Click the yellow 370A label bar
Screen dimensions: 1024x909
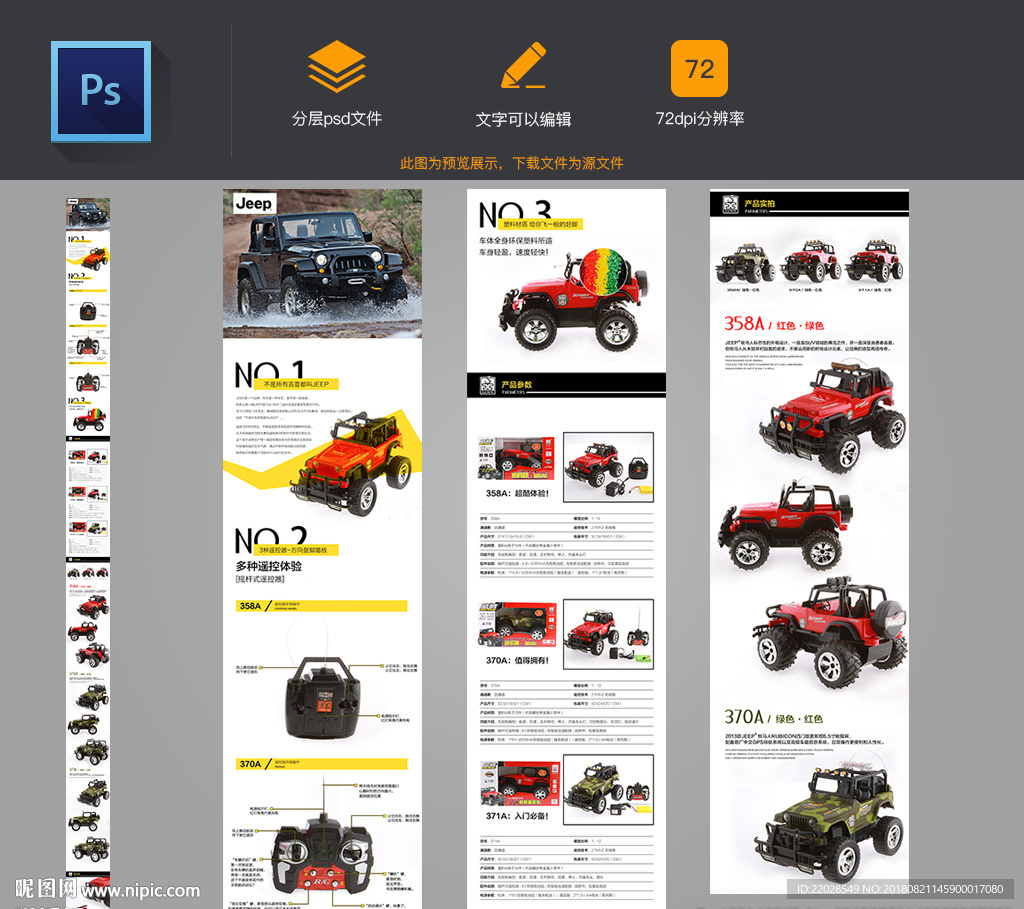point(321,763)
